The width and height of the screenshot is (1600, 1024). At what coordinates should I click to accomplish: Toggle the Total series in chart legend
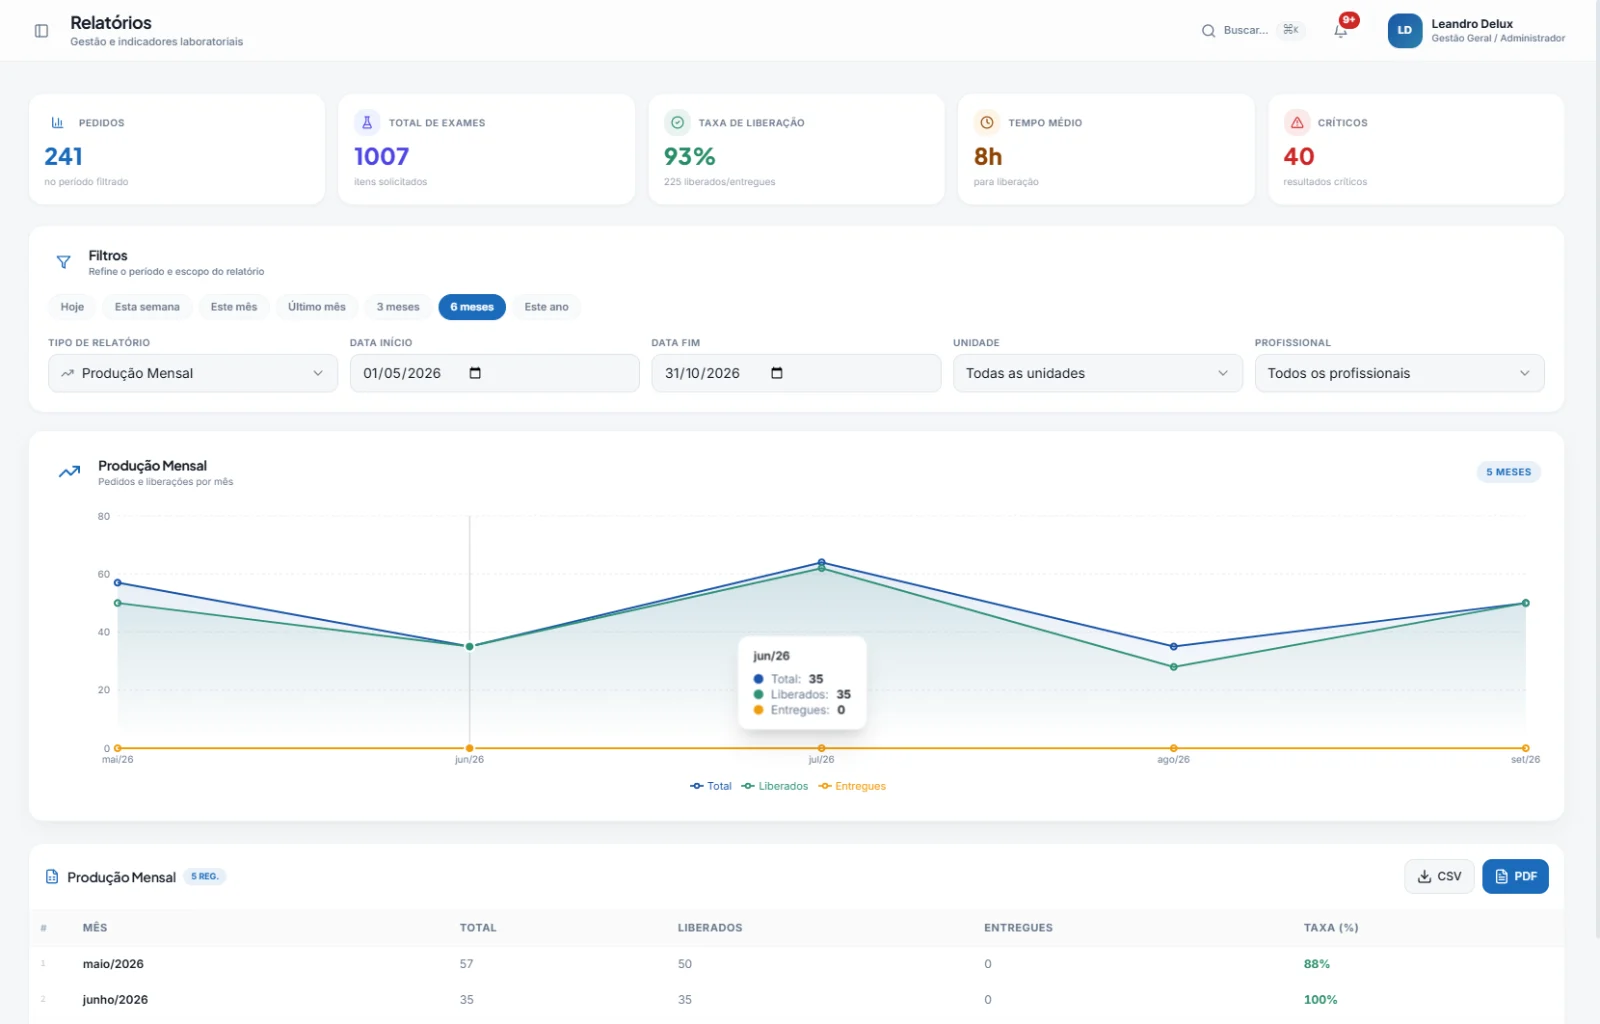pos(711,786)
